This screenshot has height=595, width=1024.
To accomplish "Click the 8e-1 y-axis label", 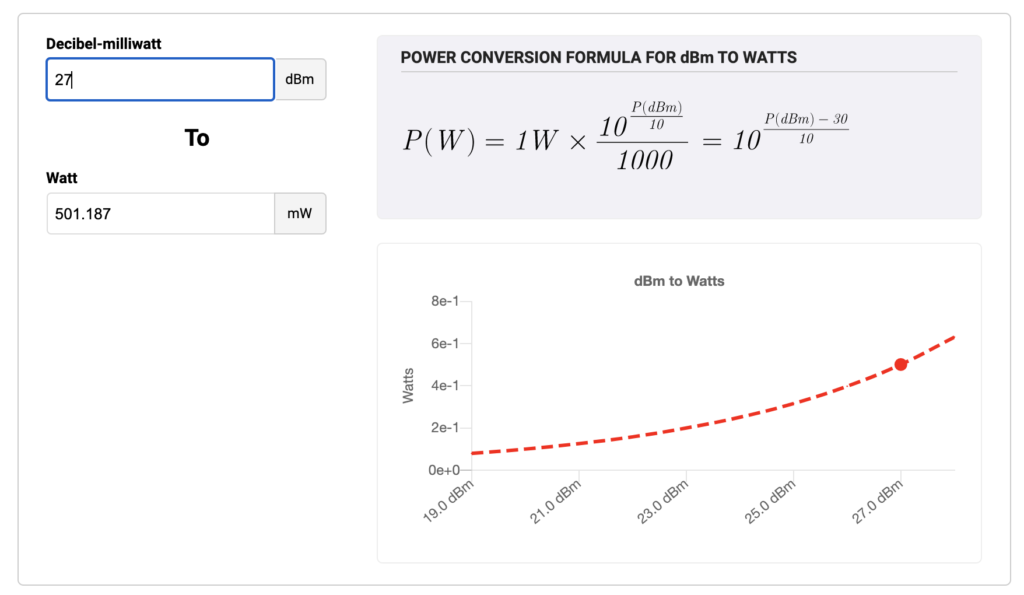I will click(x=445, y=301).
